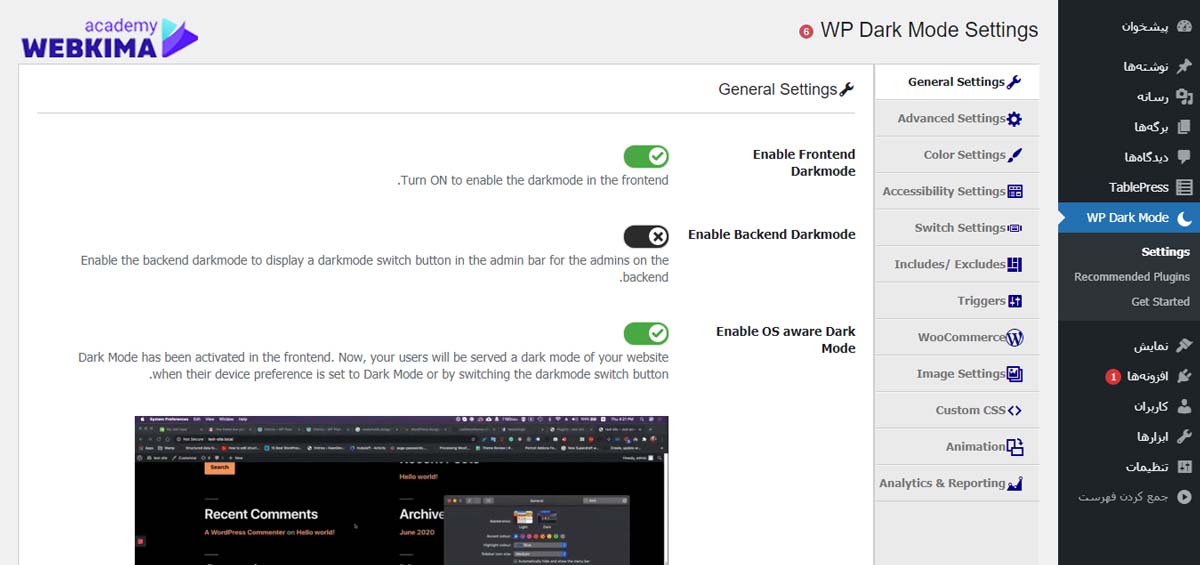Click the Animation icon in settings tabs
The height and width of the screenshot is (565, 1200).
[x=1015, y=447]
